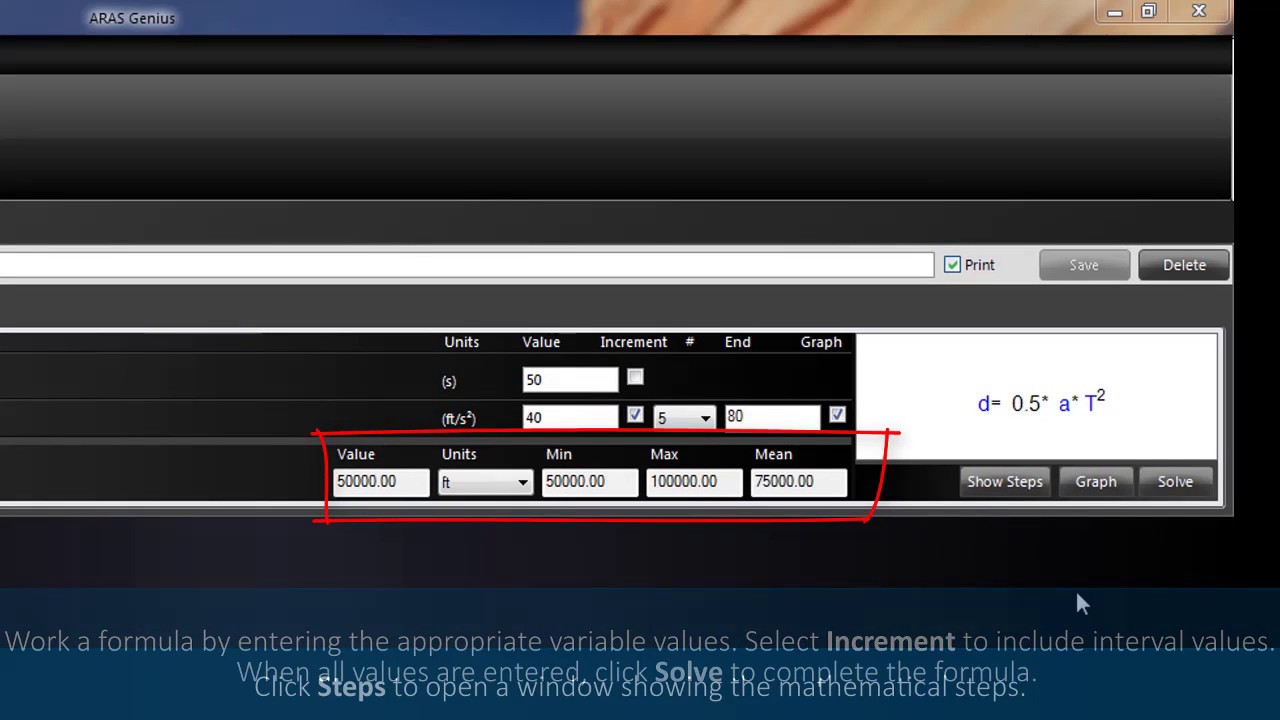The height and width of the screenshot is (720, 1280).
Task: Click Show Steps button
Action: click(1005, 482)
